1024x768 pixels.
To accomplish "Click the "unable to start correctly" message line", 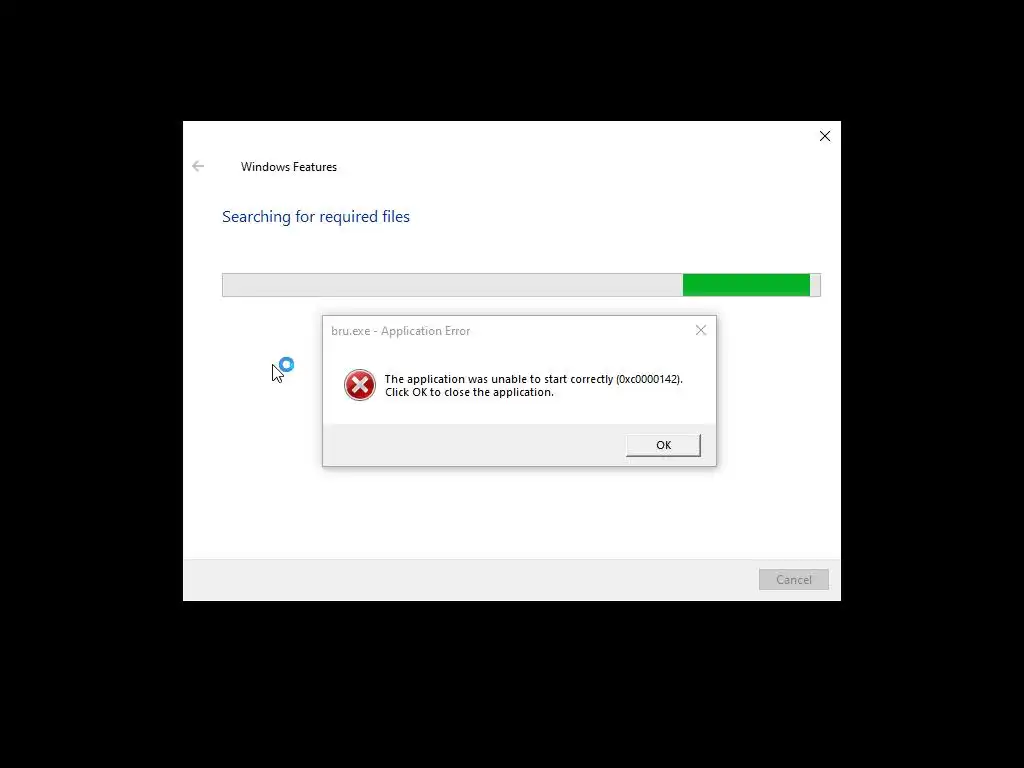I will coord(534,379).
